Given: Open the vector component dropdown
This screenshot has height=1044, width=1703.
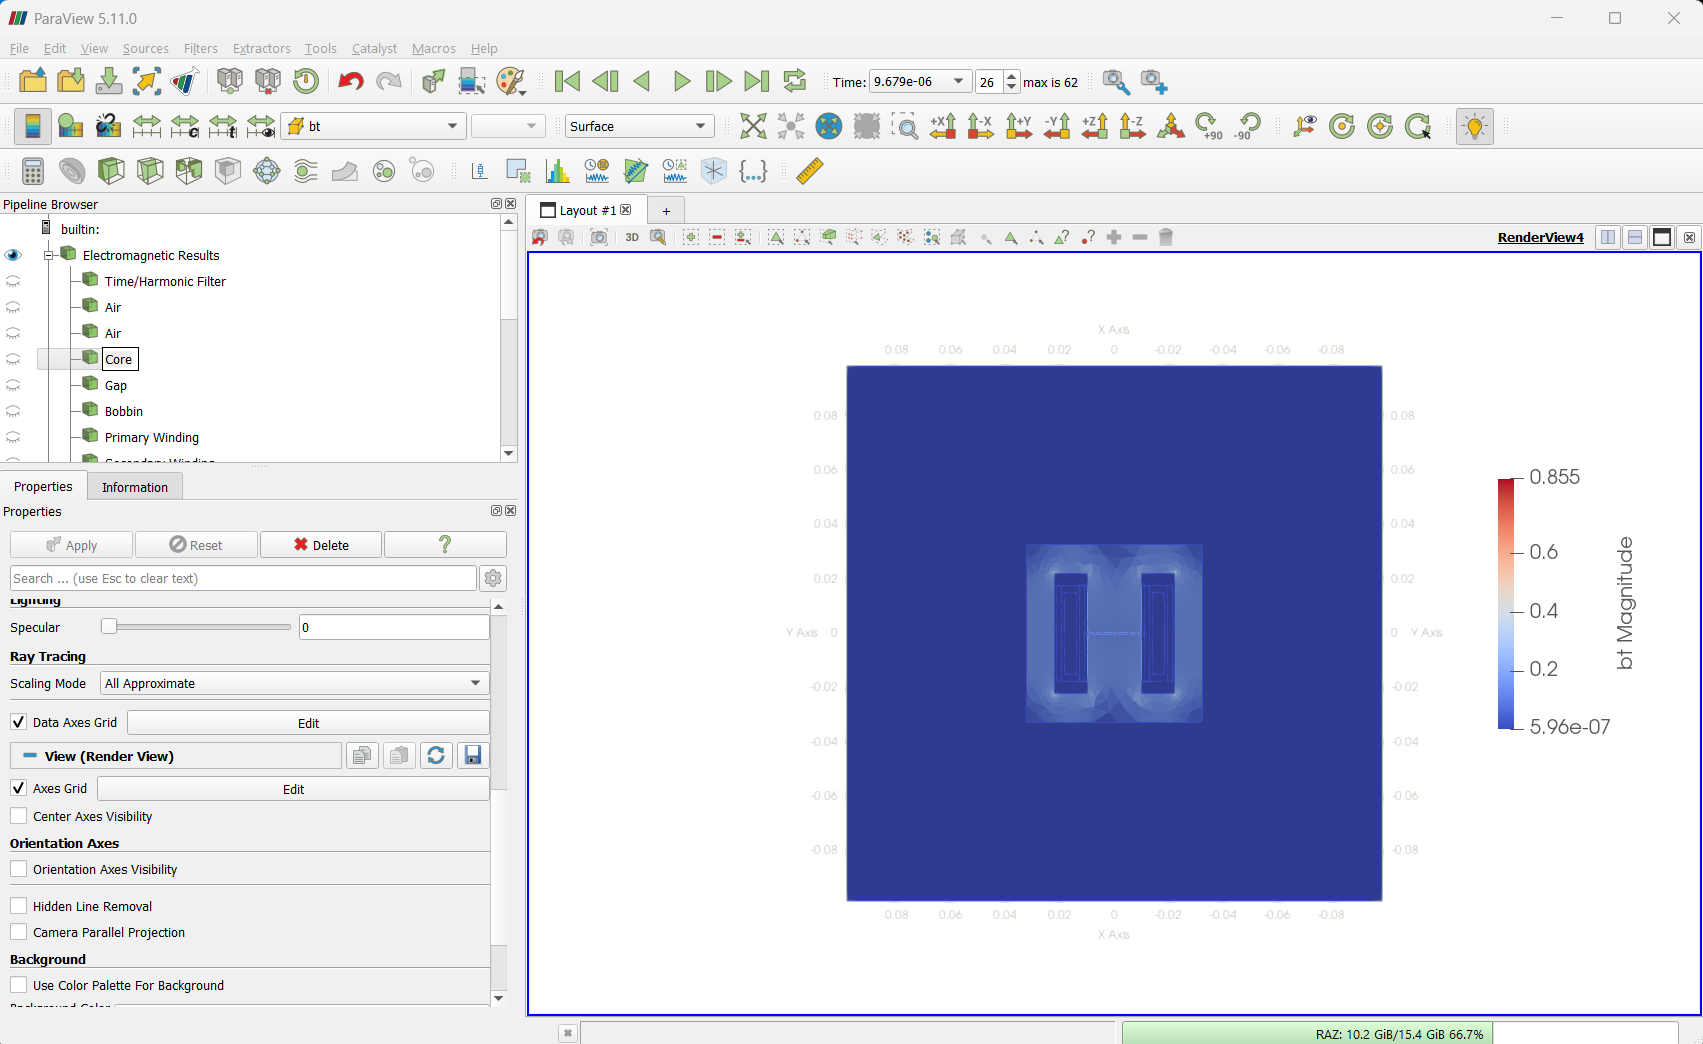Looking at the screenshot, I should (x=508, y=126).
